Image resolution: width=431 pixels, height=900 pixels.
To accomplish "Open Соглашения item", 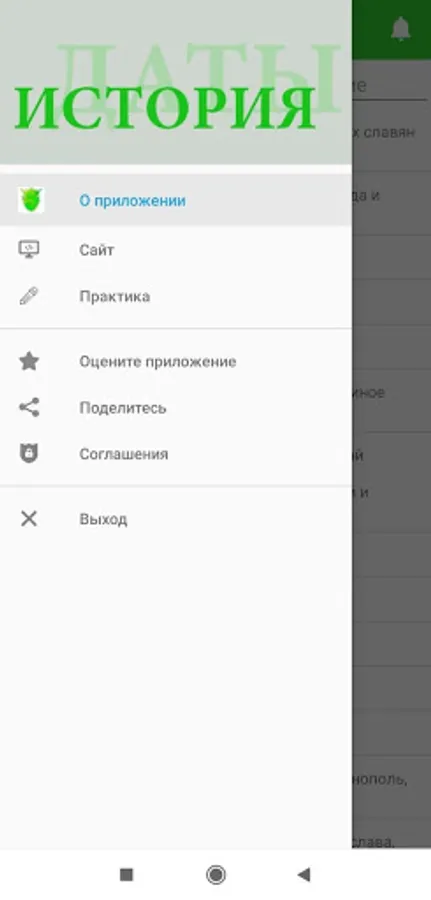I will click(x=176, y=454).
